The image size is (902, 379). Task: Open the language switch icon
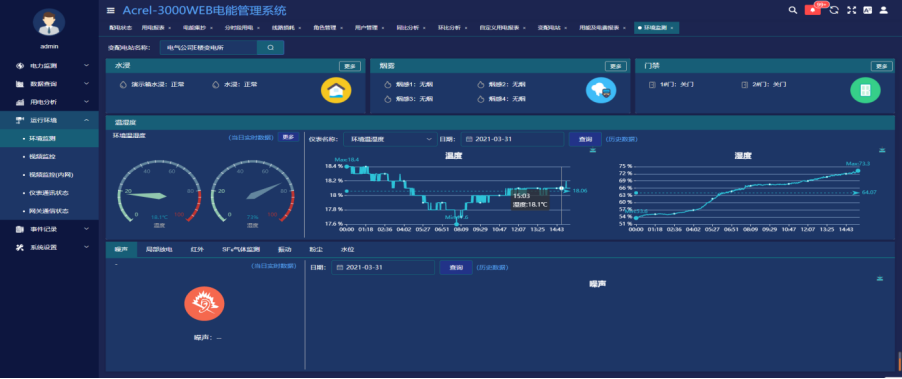tap(867, 10)
